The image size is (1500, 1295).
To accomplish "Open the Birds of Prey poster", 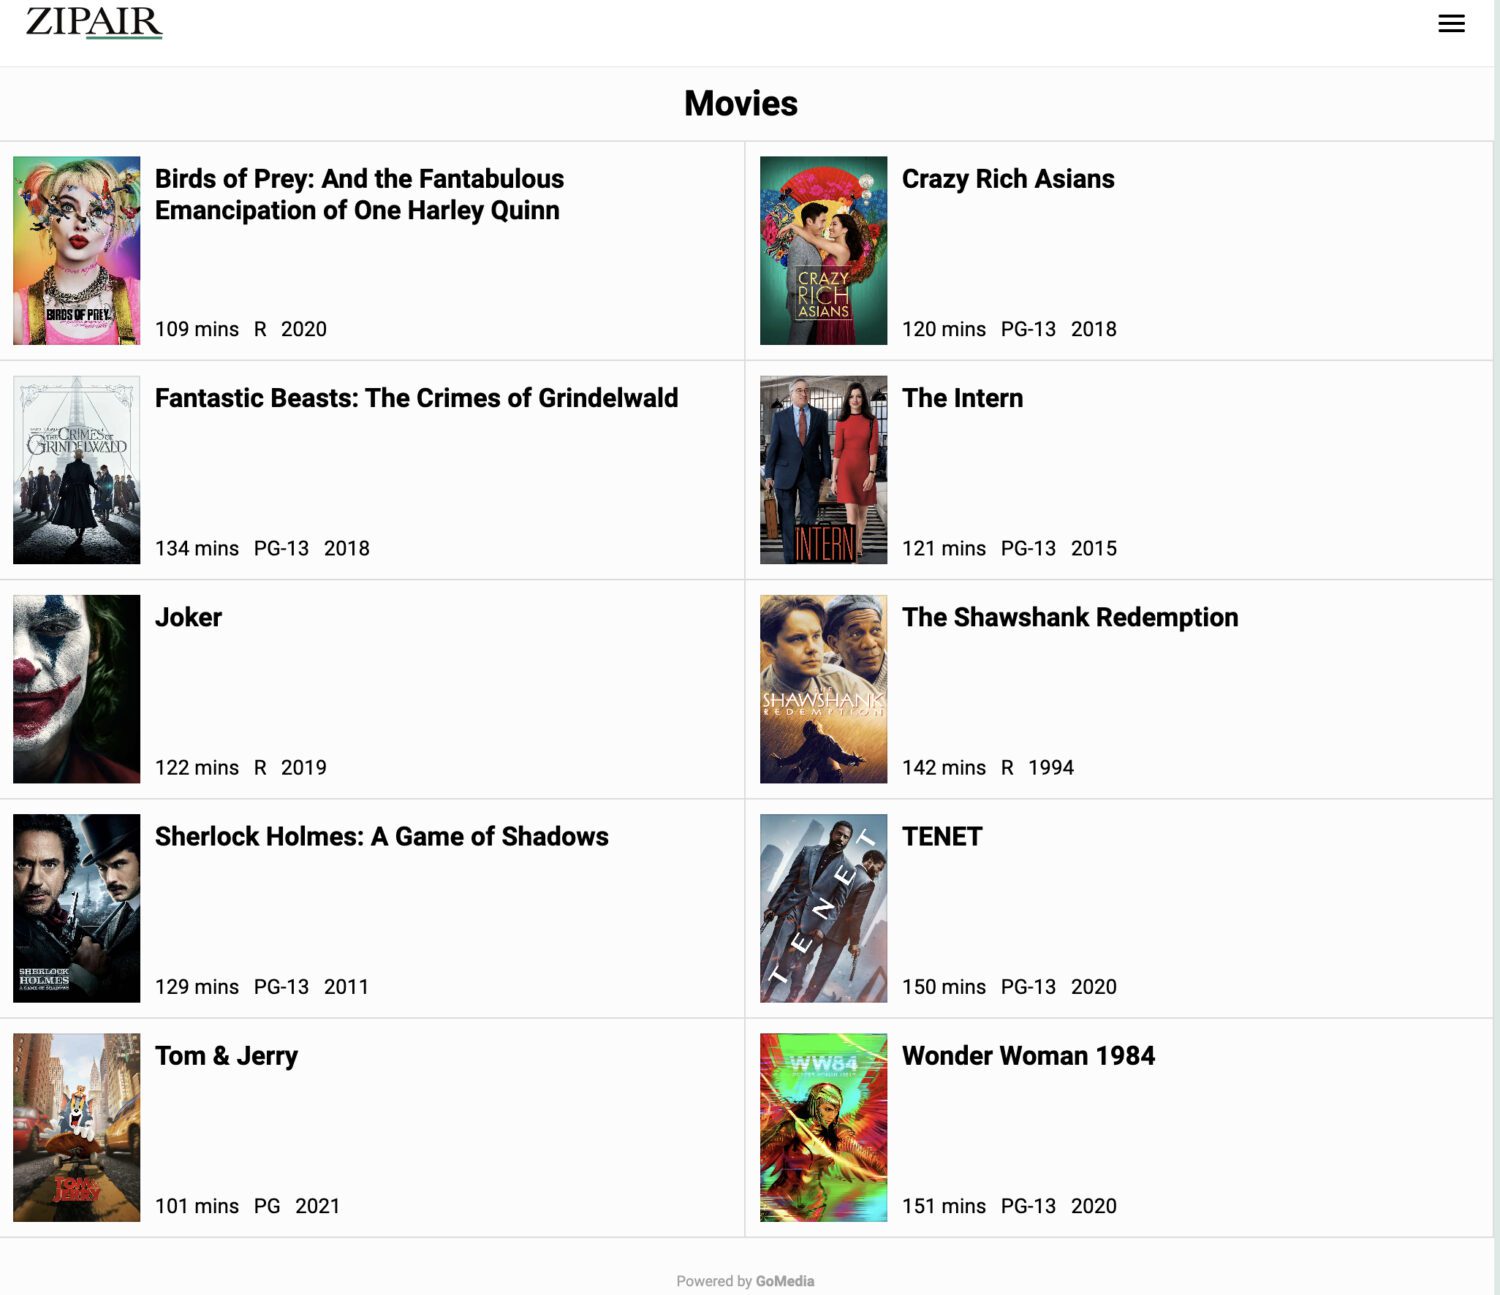I will pyautogui.click(x=76, y=250).
